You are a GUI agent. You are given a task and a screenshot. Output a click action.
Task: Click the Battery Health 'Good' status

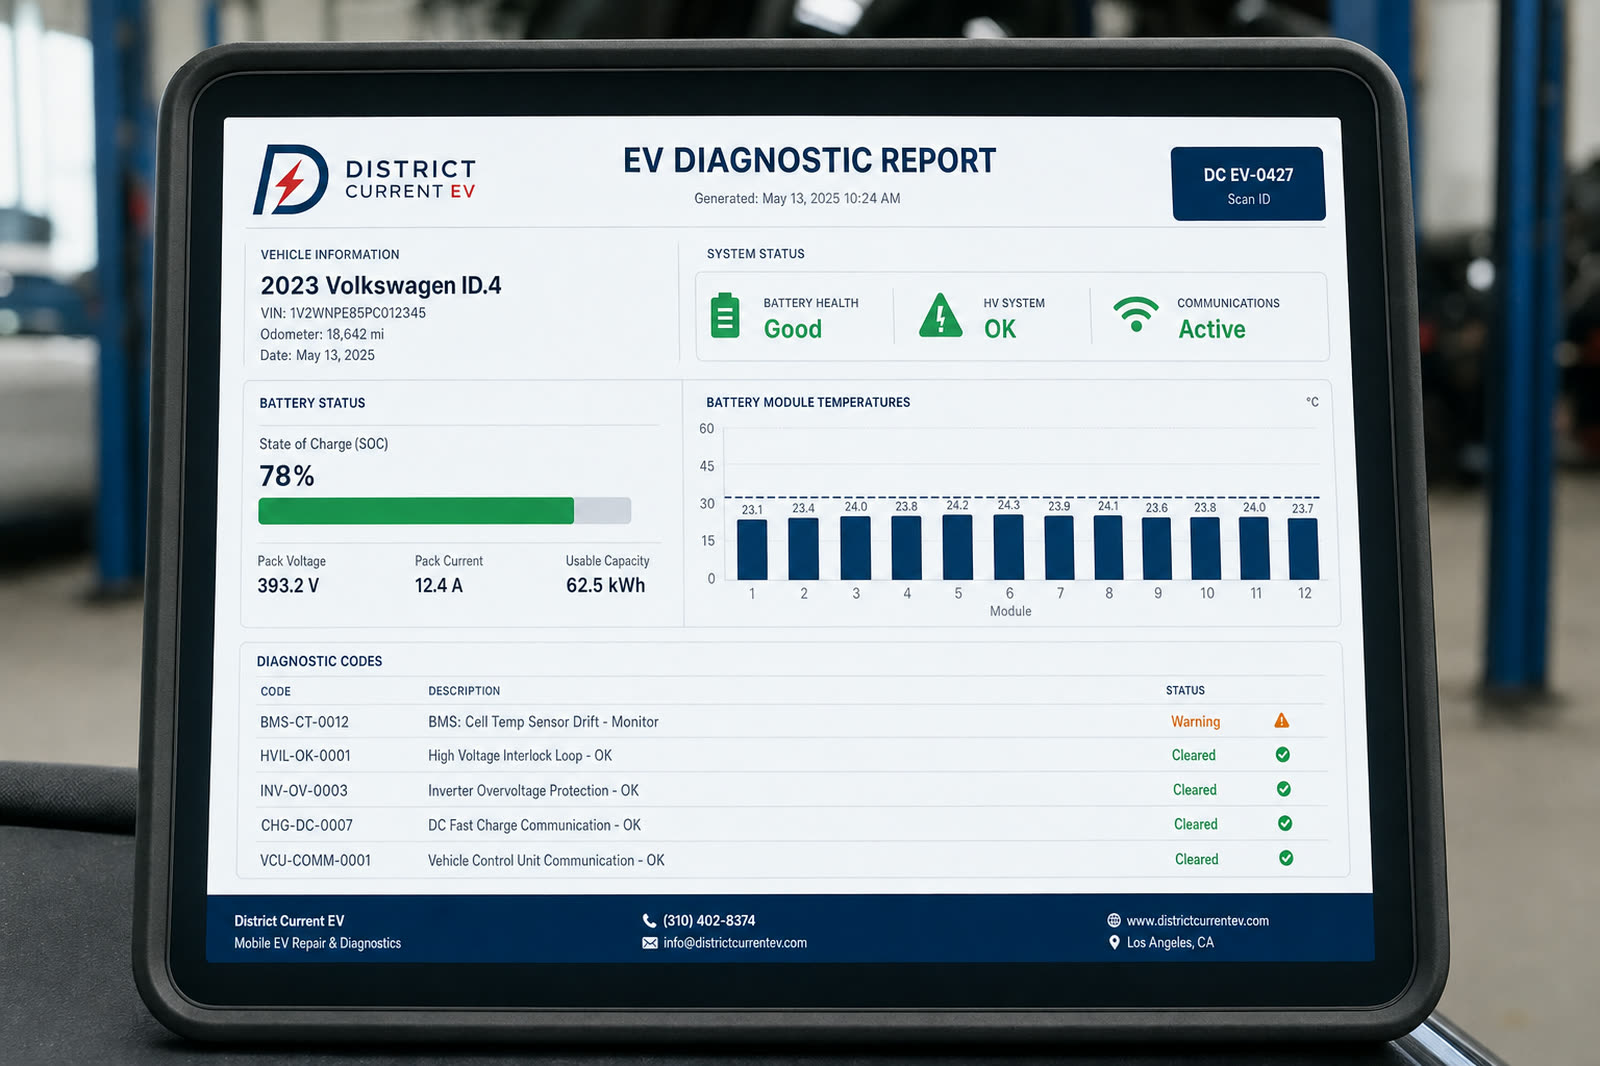(793, 329)
